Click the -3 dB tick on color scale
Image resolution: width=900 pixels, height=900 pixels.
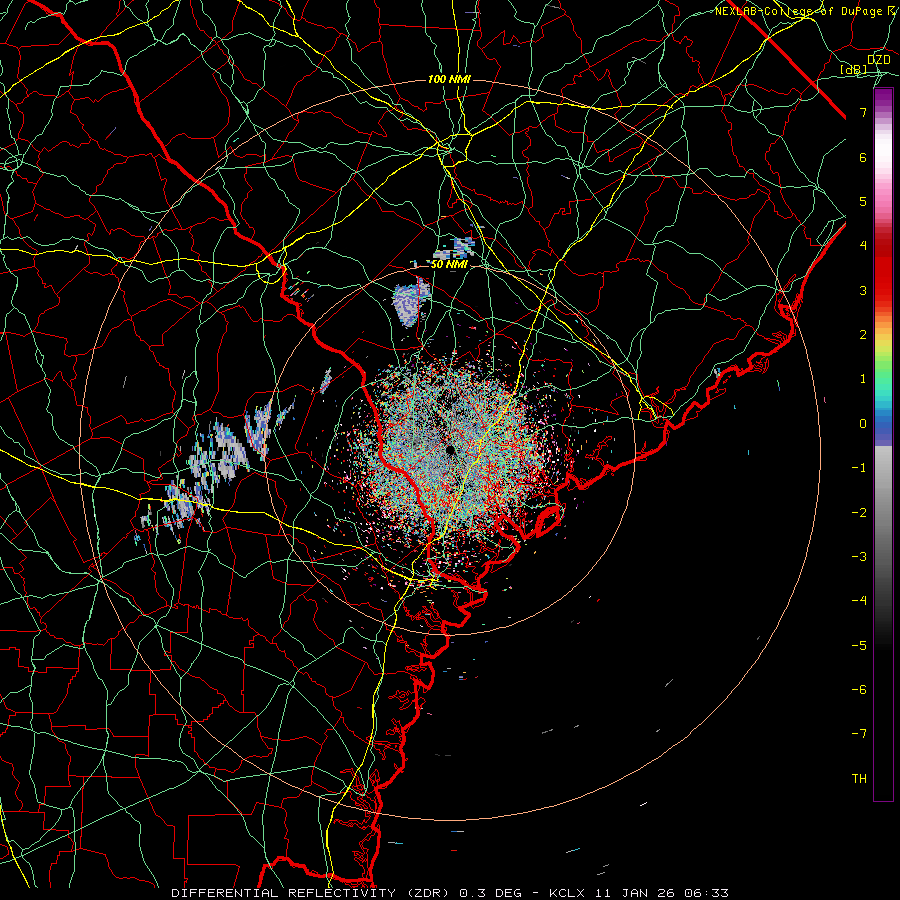click(859, 557)
